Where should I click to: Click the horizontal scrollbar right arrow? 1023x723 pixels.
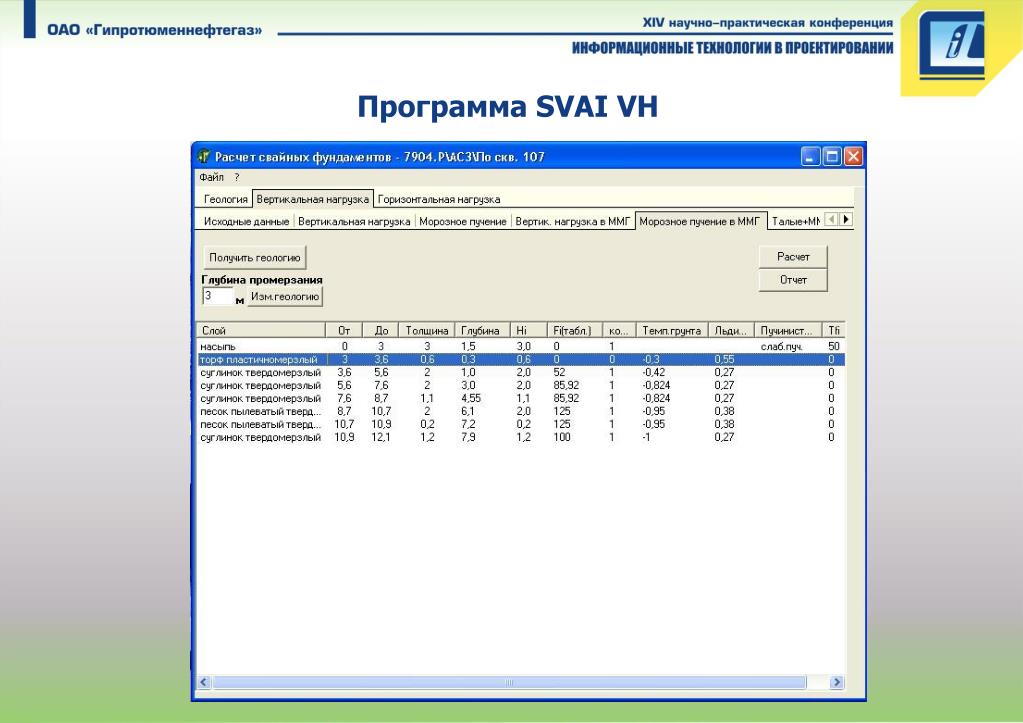pos(837,683)
